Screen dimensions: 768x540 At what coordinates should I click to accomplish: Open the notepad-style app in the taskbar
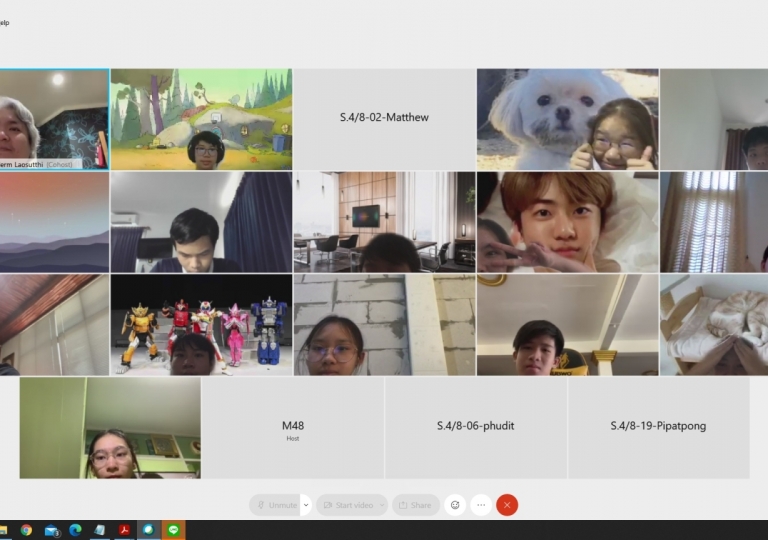99,530
